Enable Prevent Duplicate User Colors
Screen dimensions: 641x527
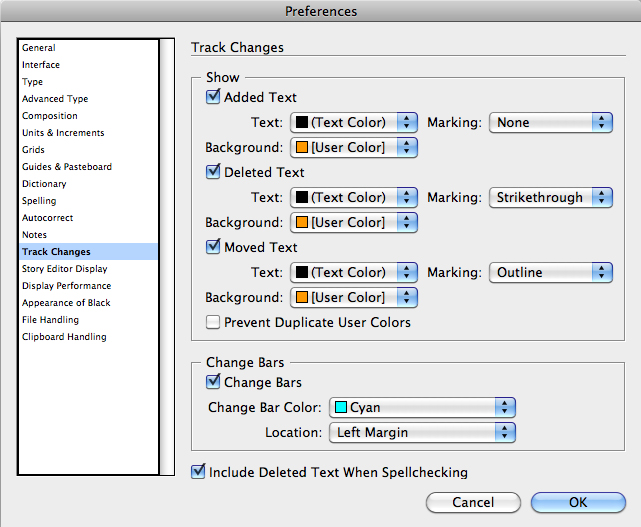(213, 322)
